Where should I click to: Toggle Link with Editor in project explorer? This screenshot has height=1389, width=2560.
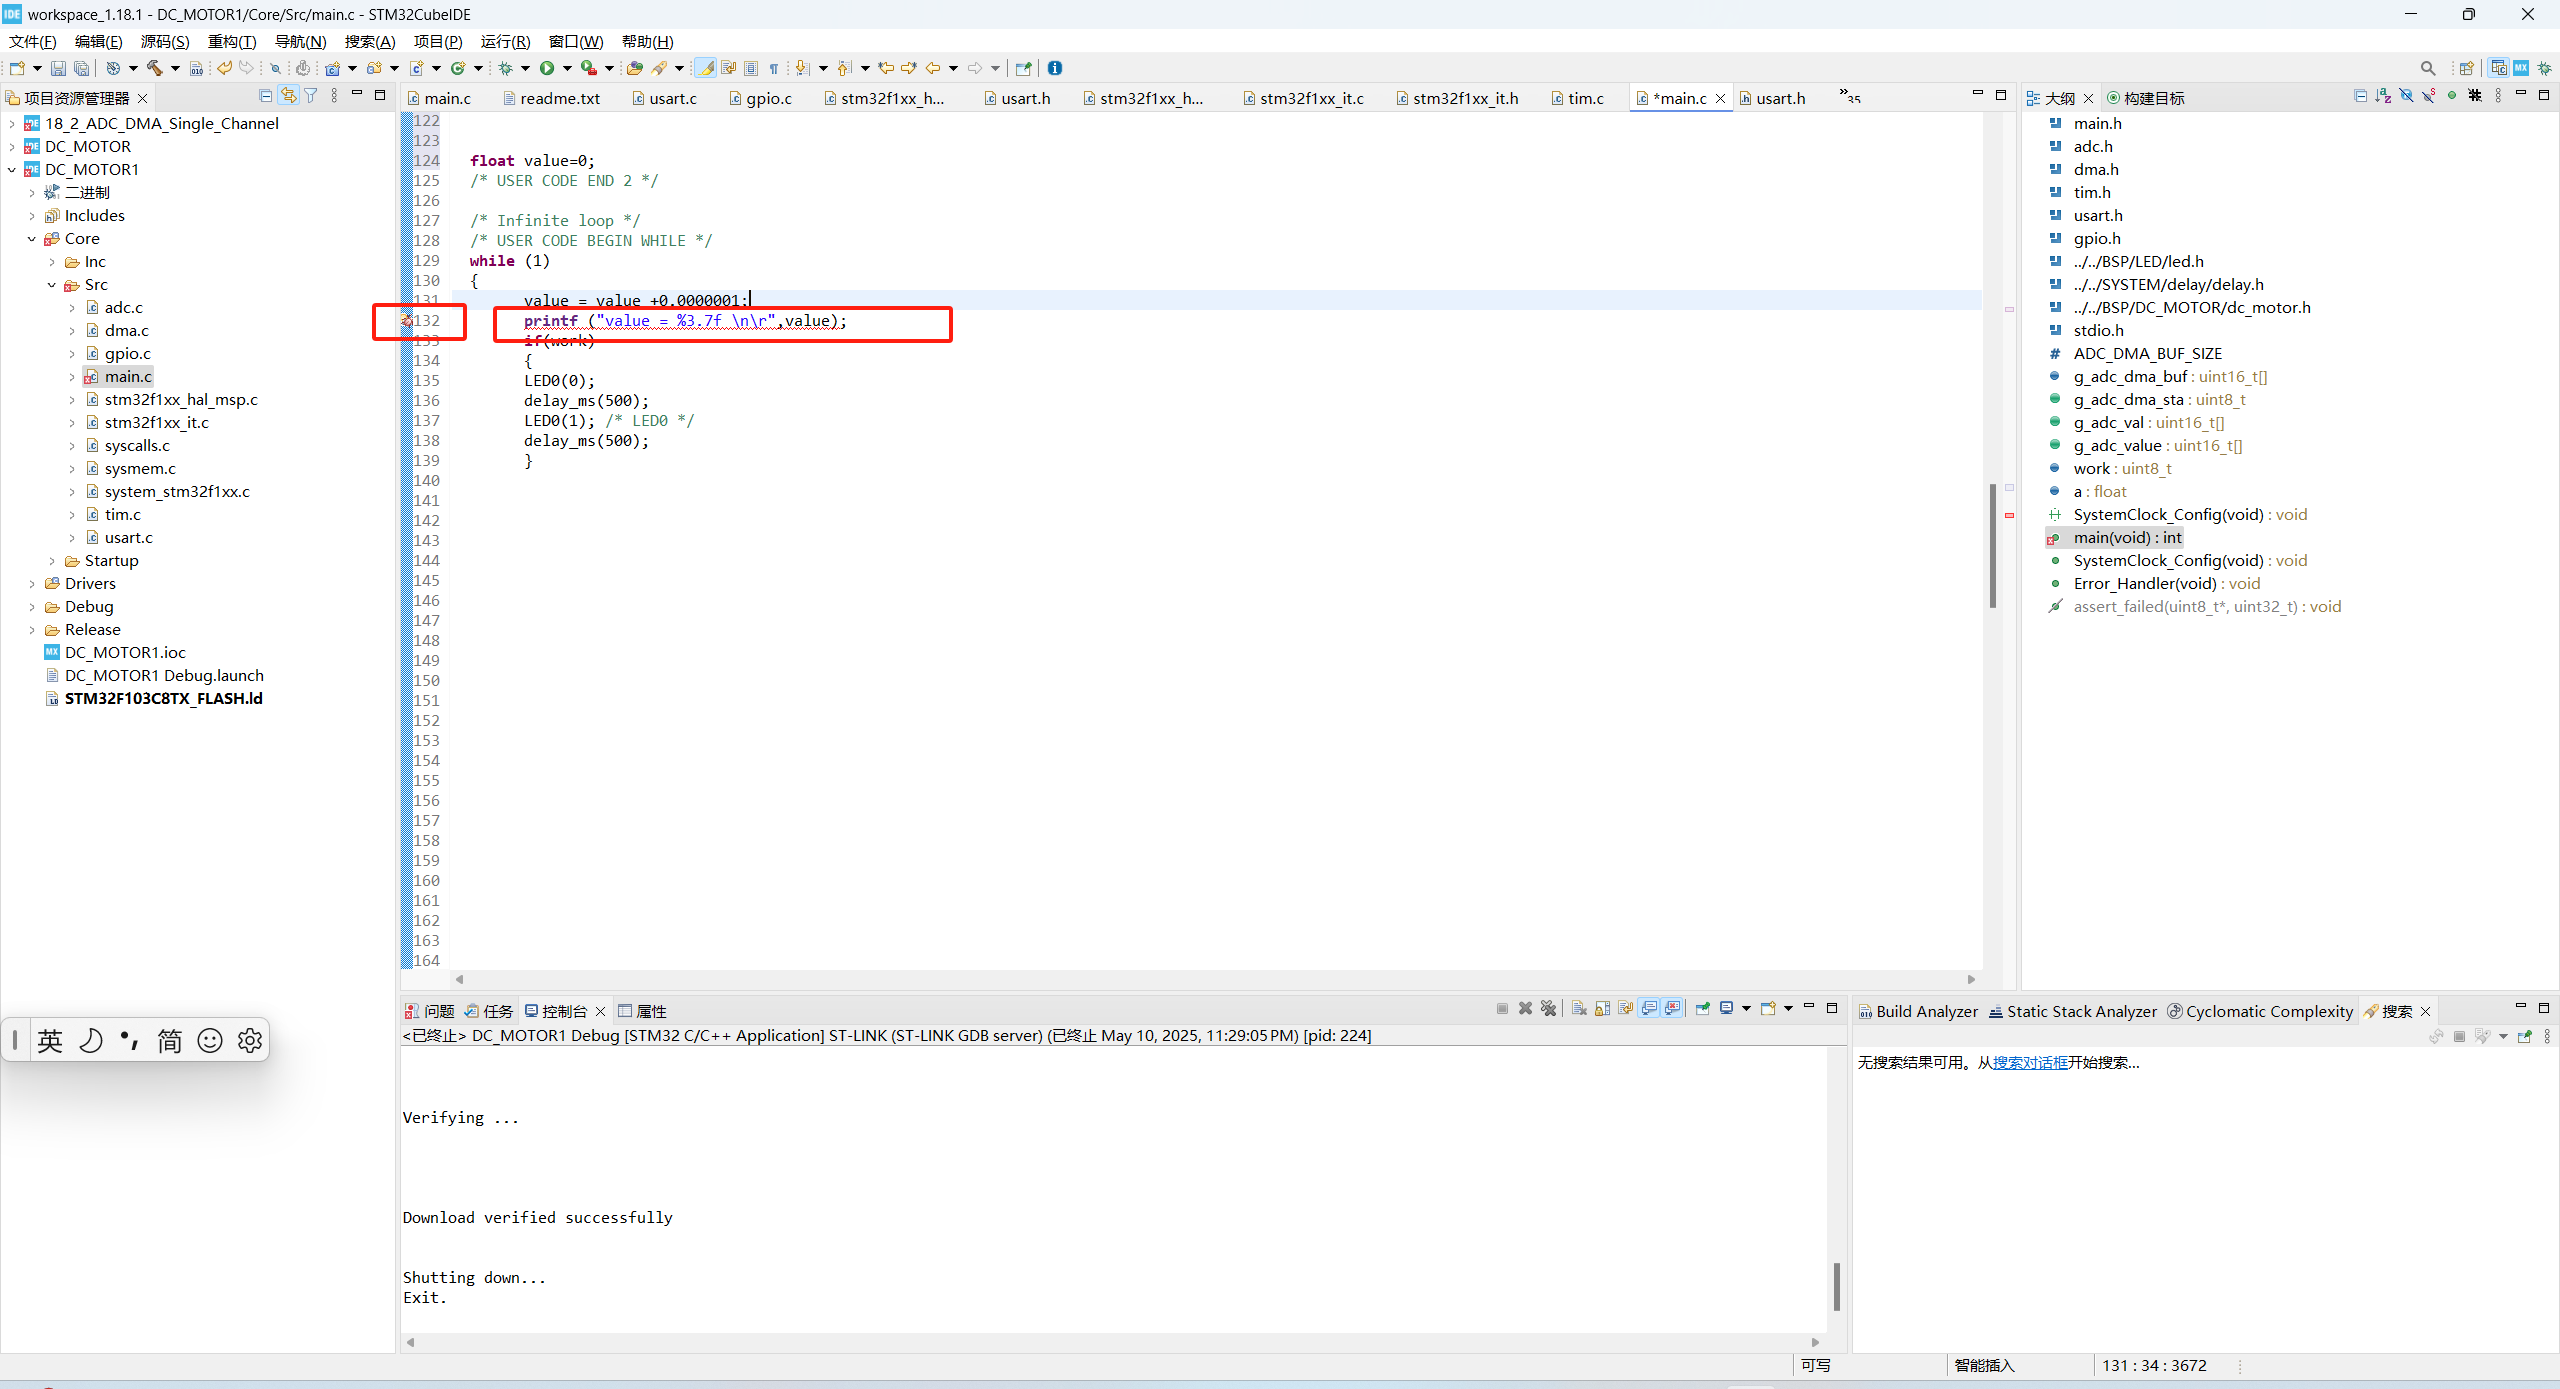[289, 94]
